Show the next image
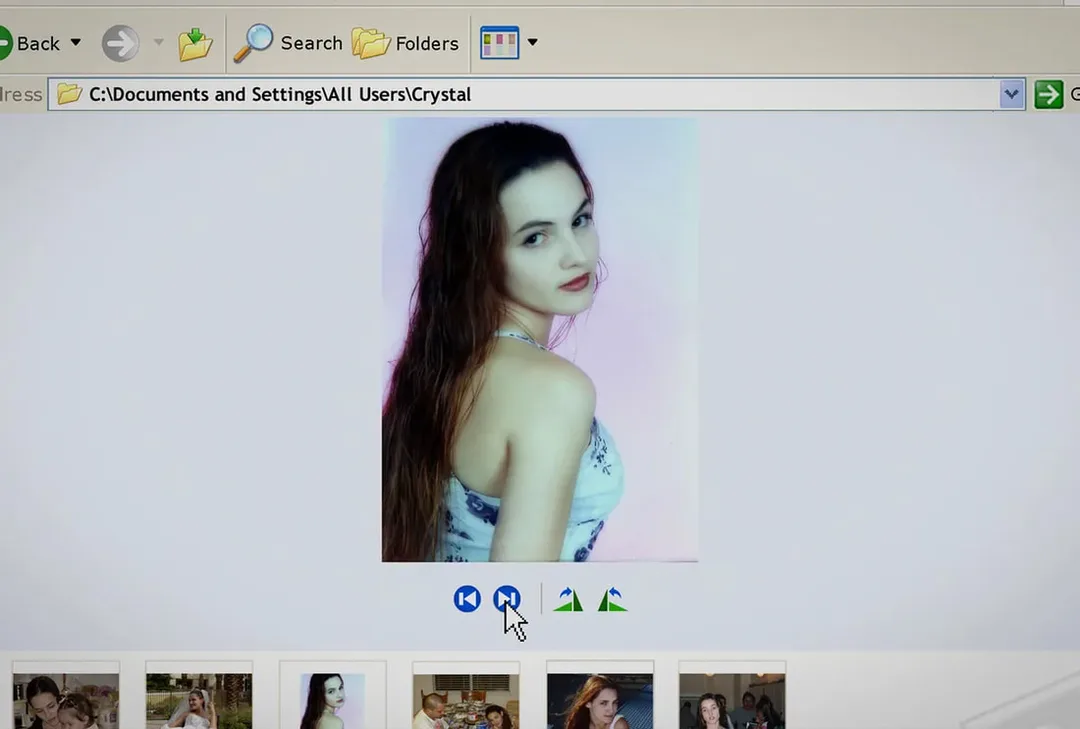The image size is (1080, 729). point(507,599)
